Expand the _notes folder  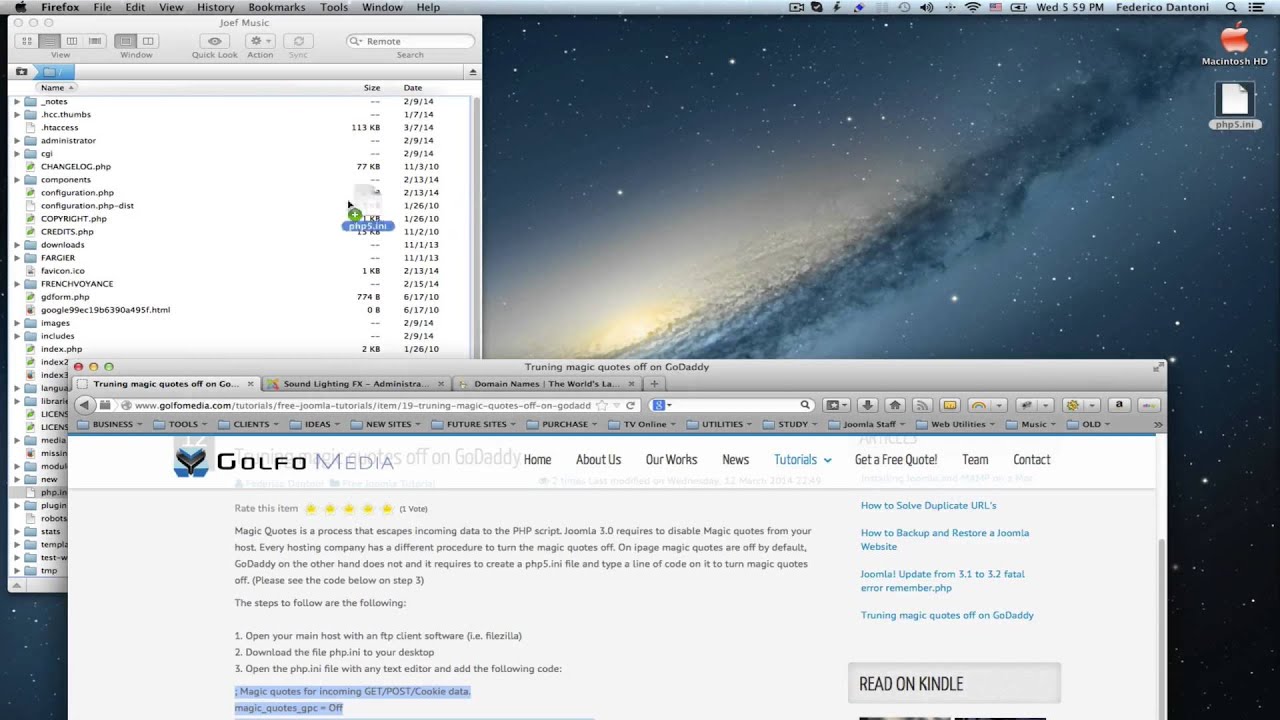point(17,102)
